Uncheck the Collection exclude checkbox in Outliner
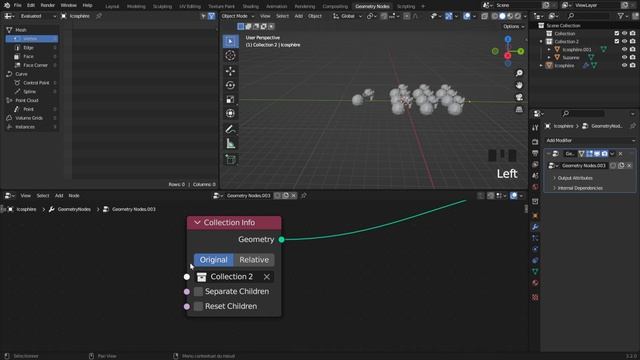This screenshot has height=360, width=640. coord(617,33)
